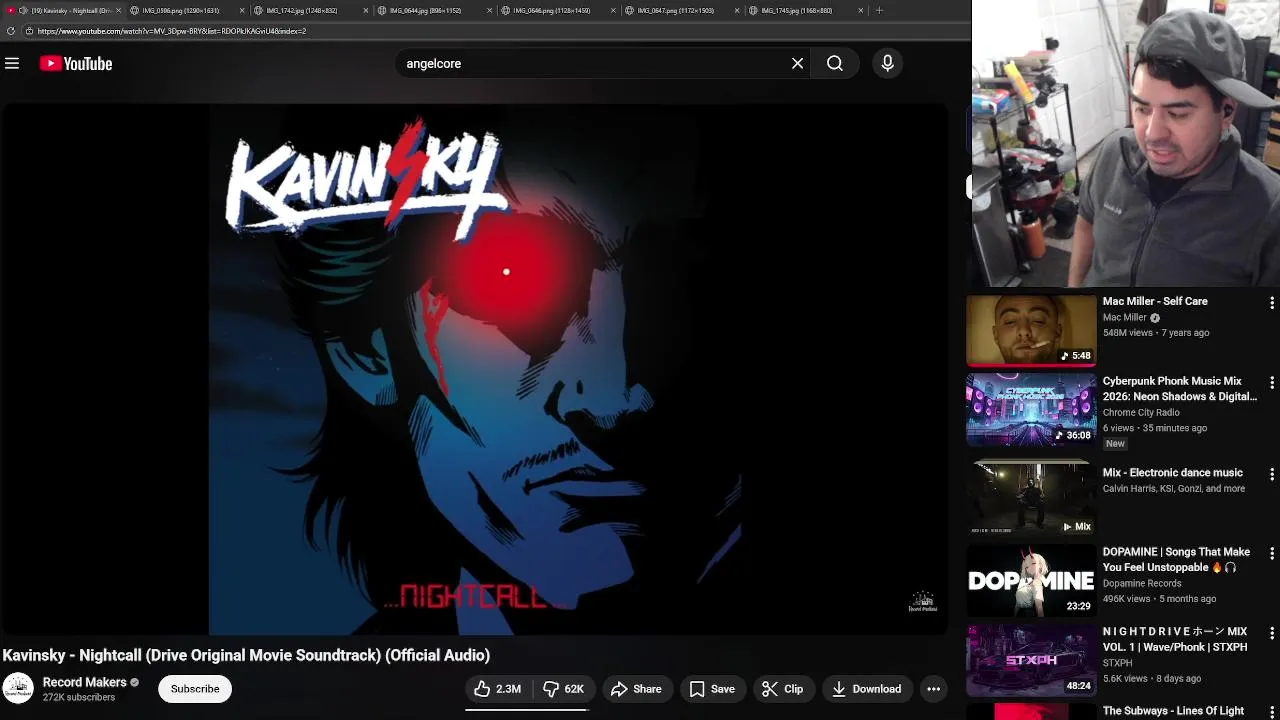Click the Chrome City Radio channel name
The width and height of the screenshot is (1280, 720).
1141,412
